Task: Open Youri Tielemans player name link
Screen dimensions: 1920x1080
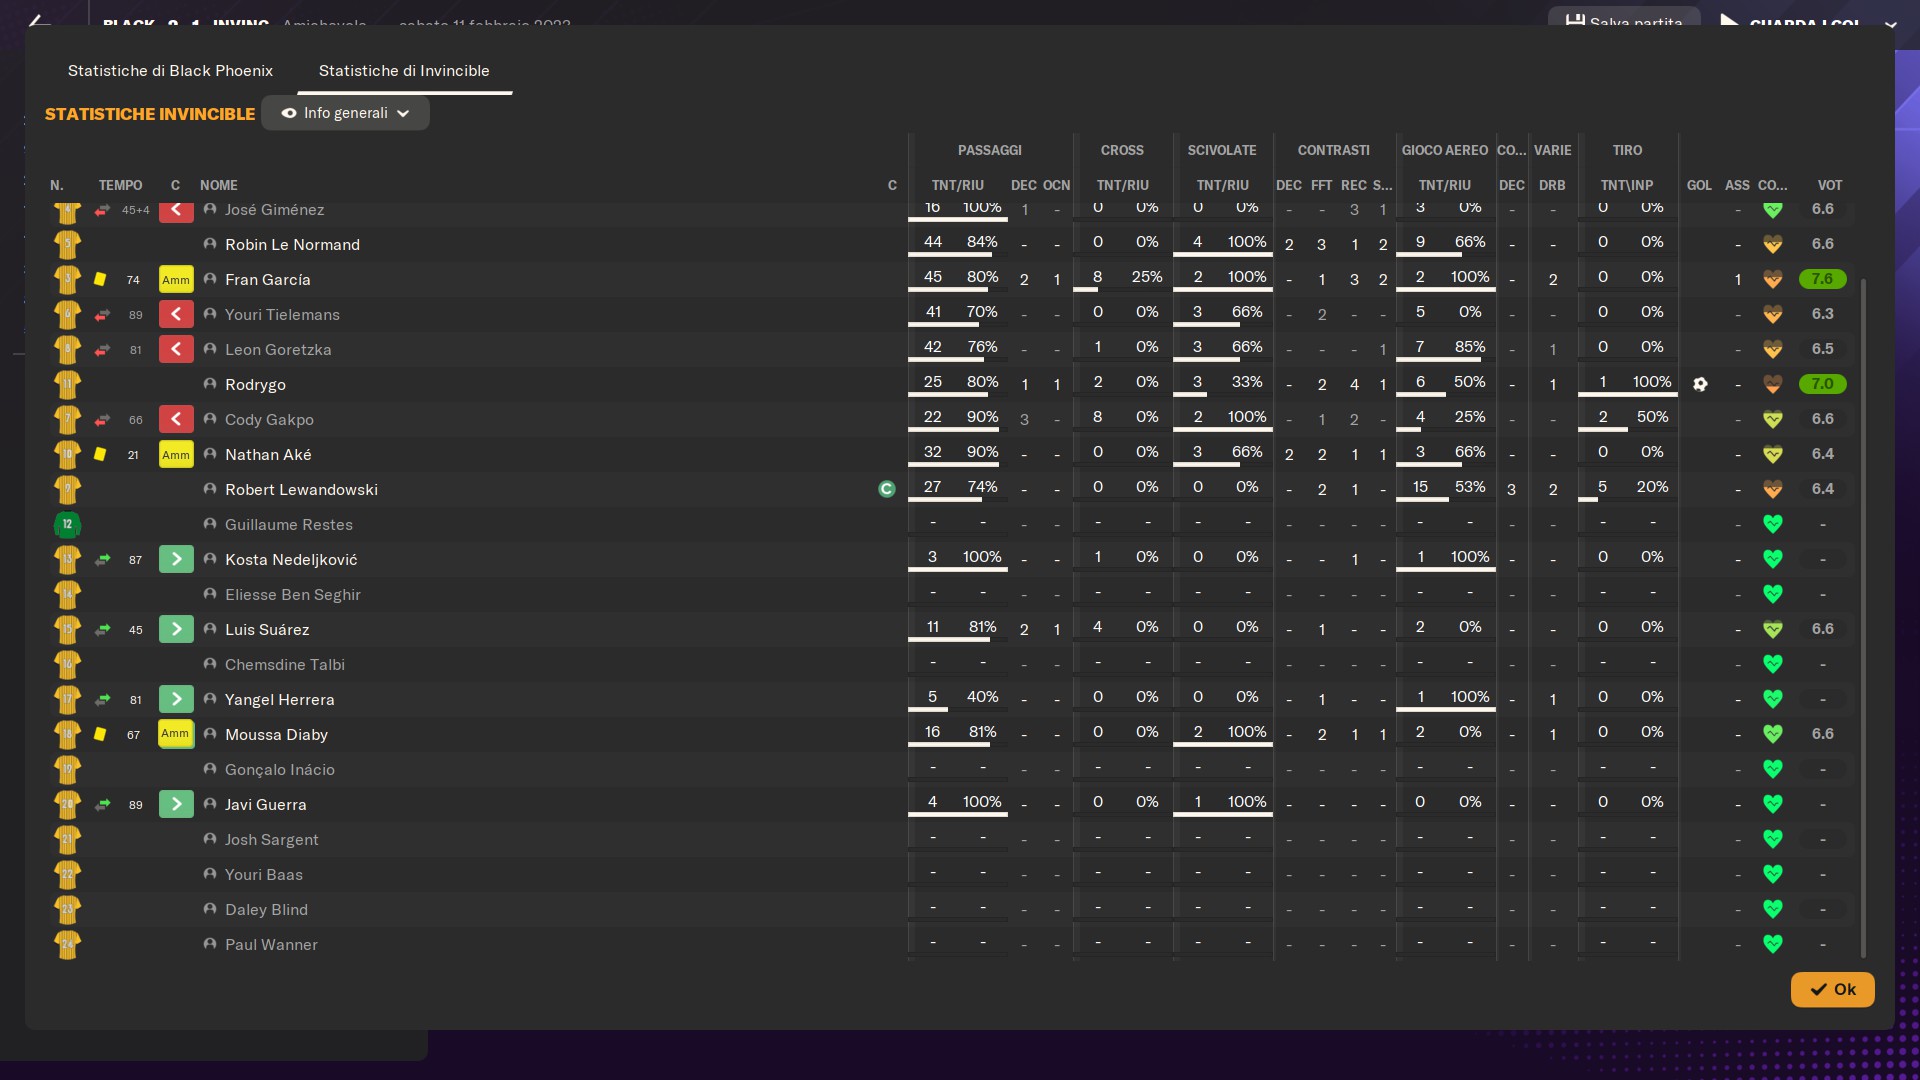Action: tap(282, 315)
